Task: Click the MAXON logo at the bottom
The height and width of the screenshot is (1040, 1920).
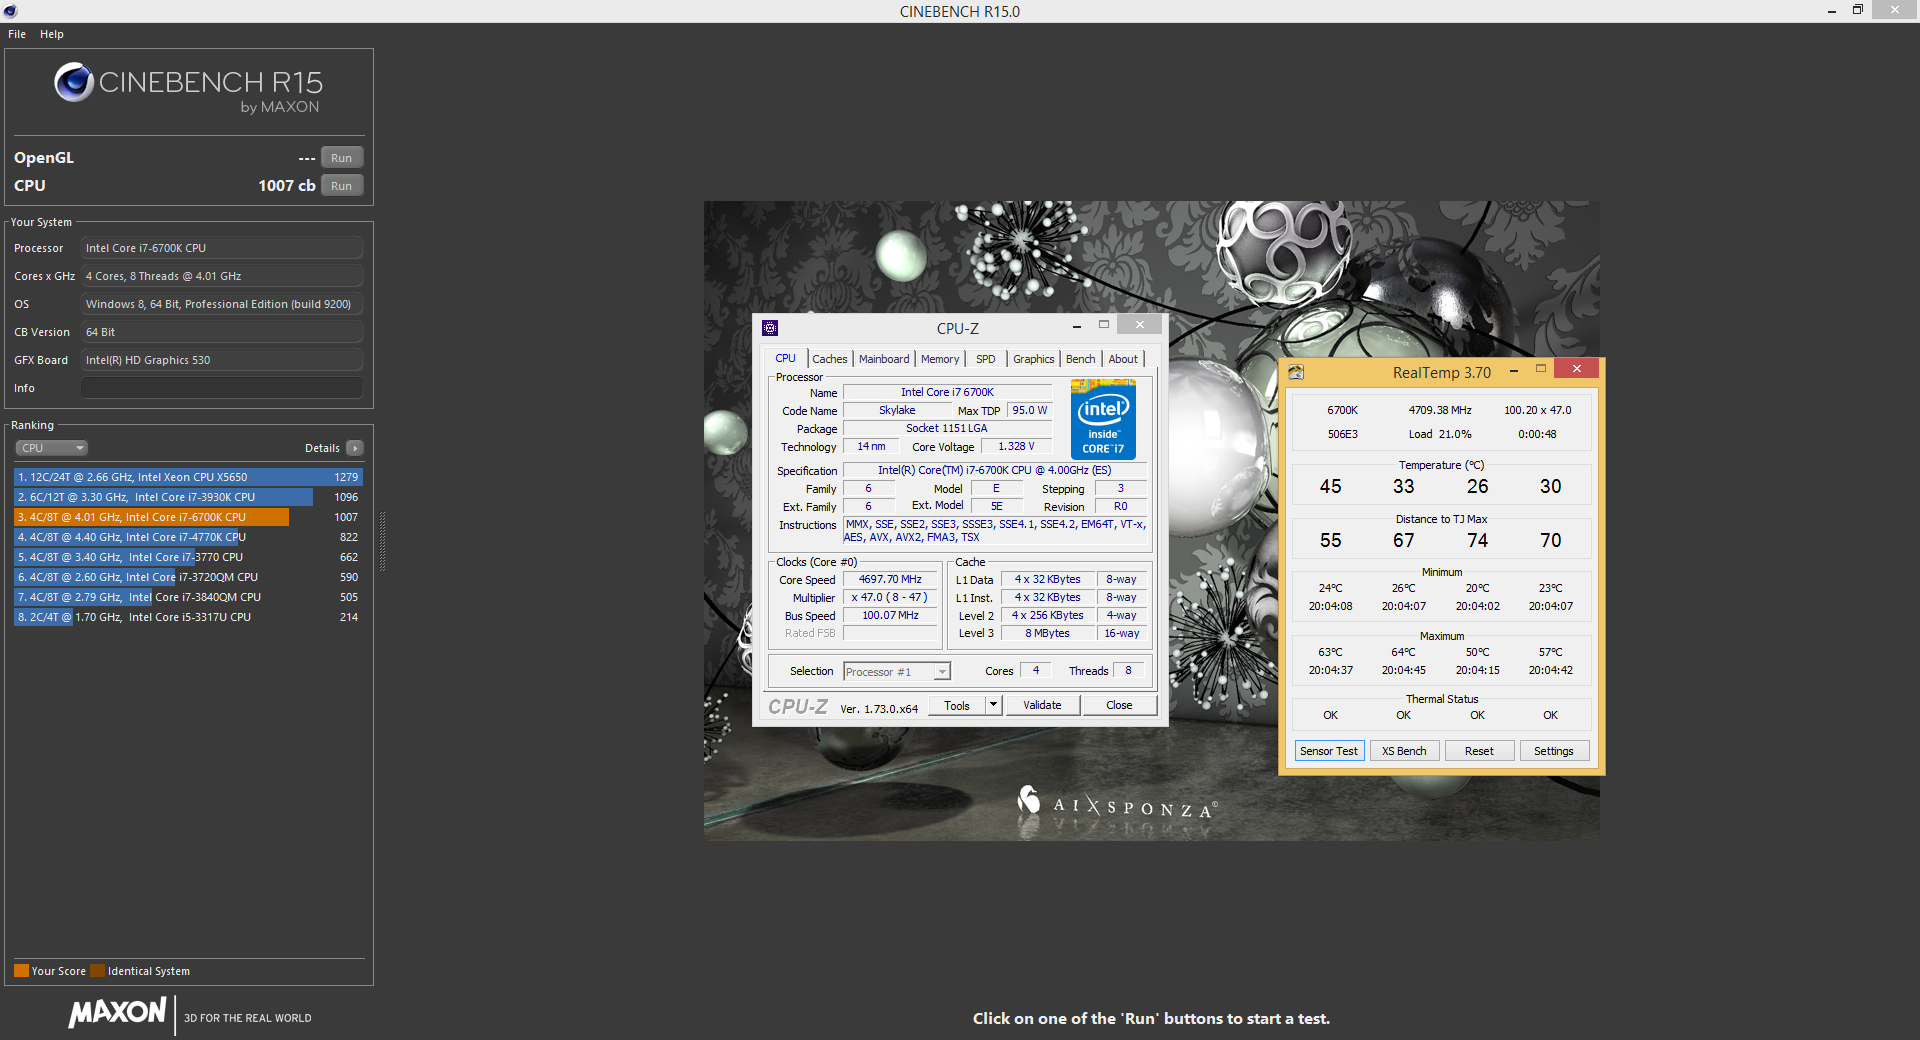Action: [117, 1013]
